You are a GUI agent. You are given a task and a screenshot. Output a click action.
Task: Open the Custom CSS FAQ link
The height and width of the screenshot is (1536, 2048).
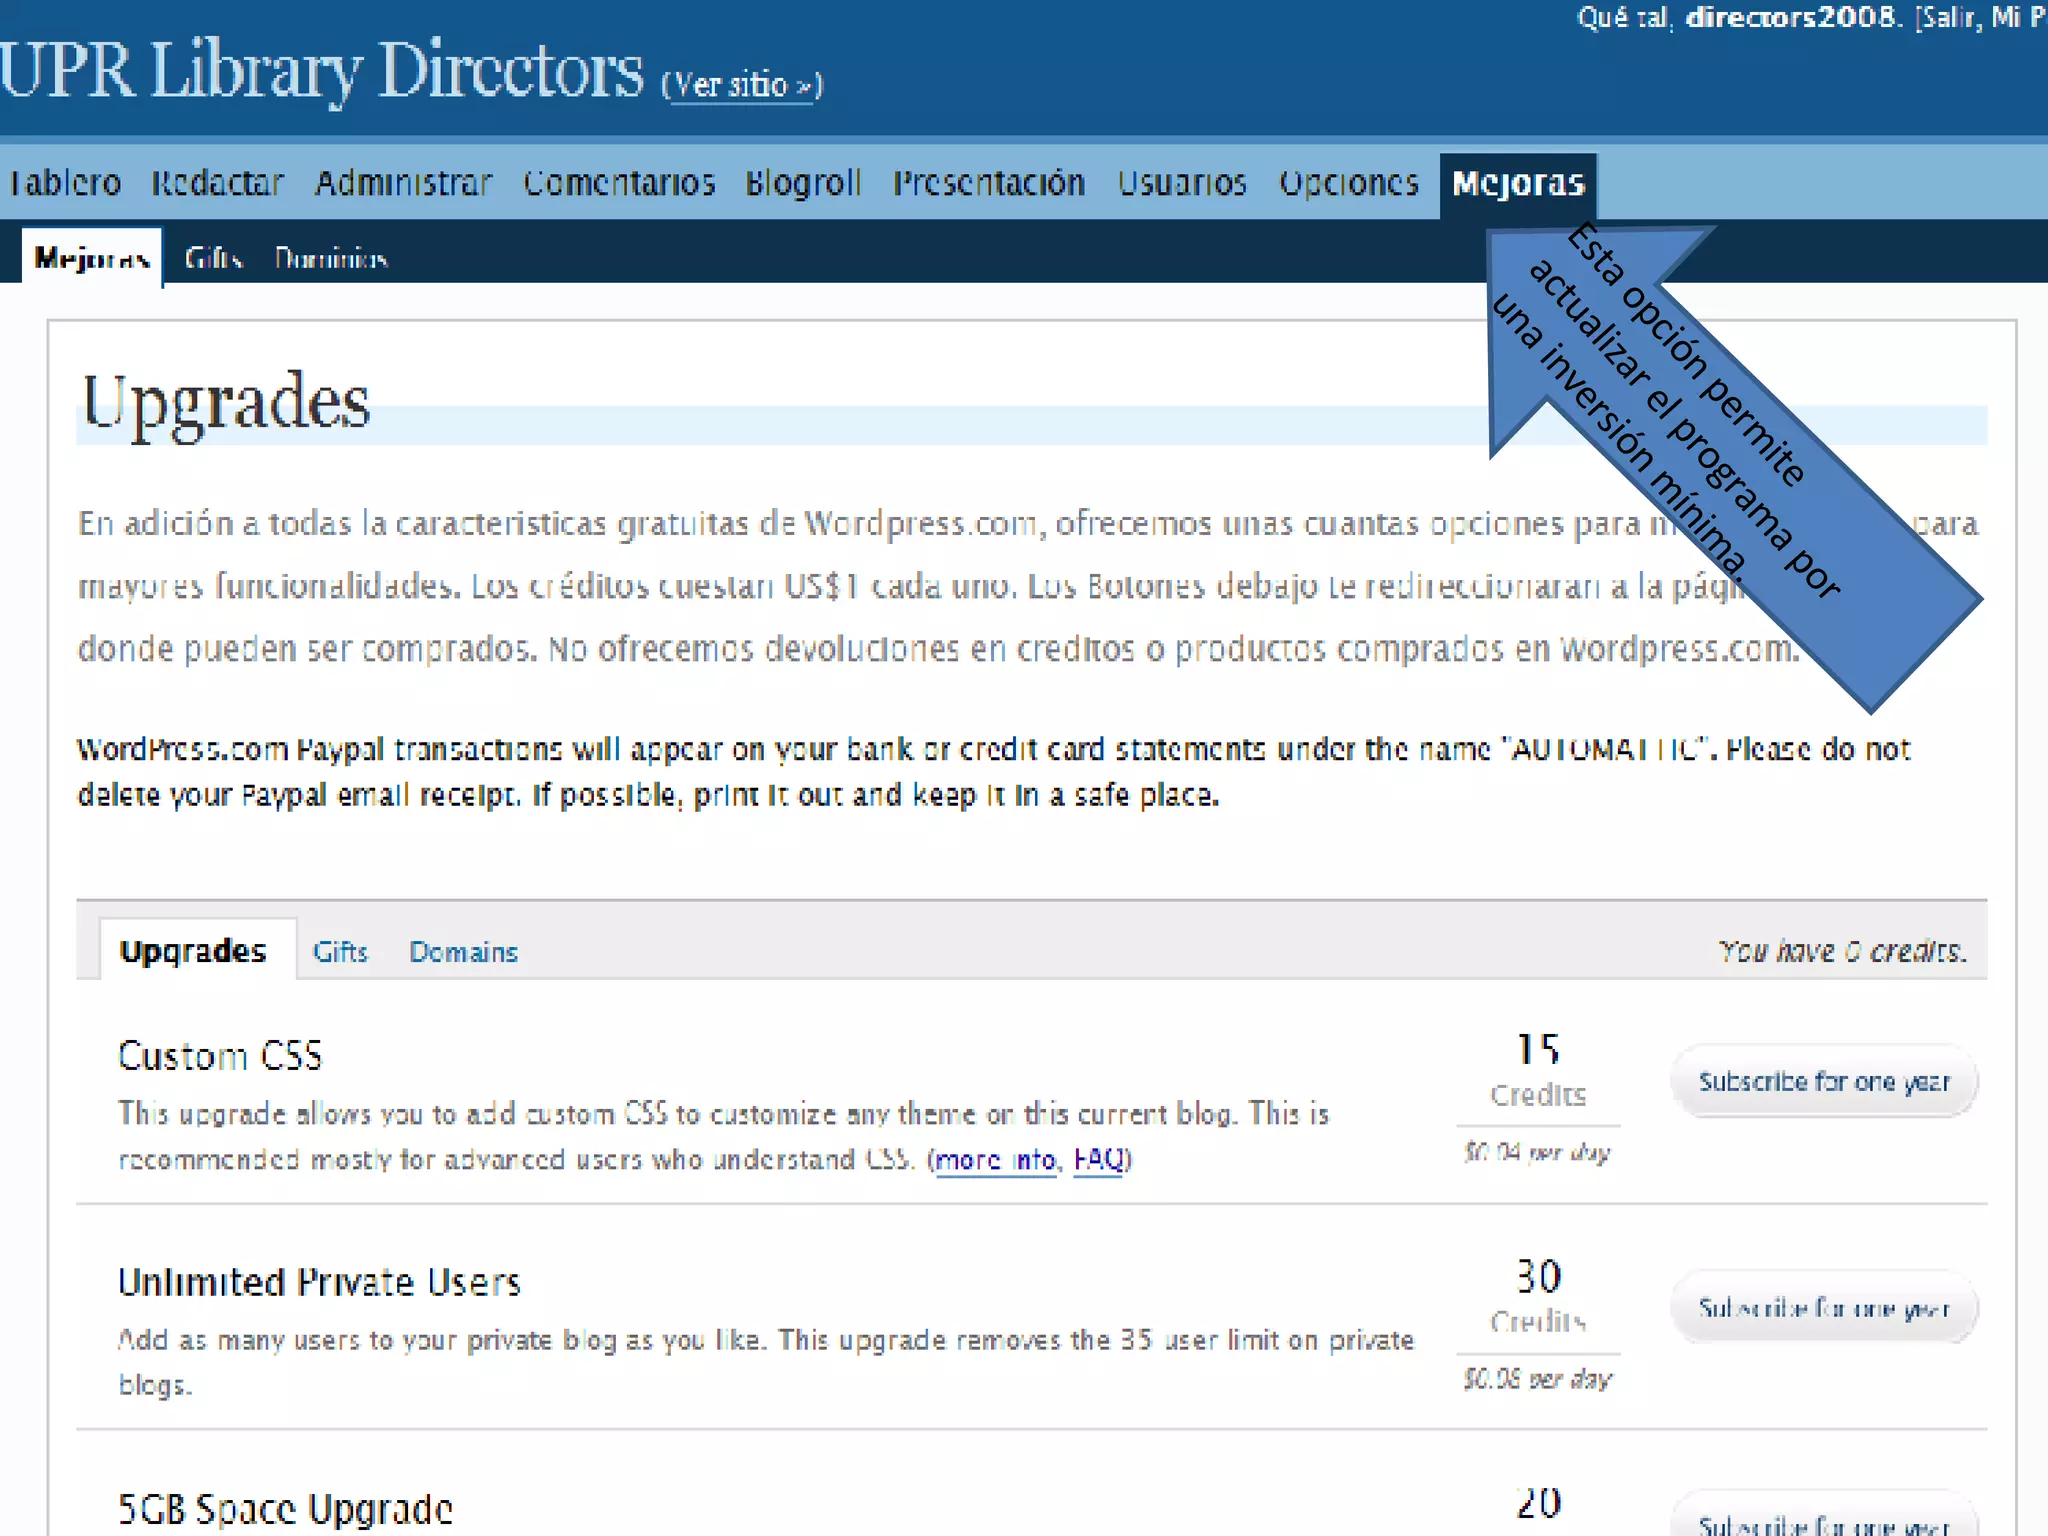1098,1160
